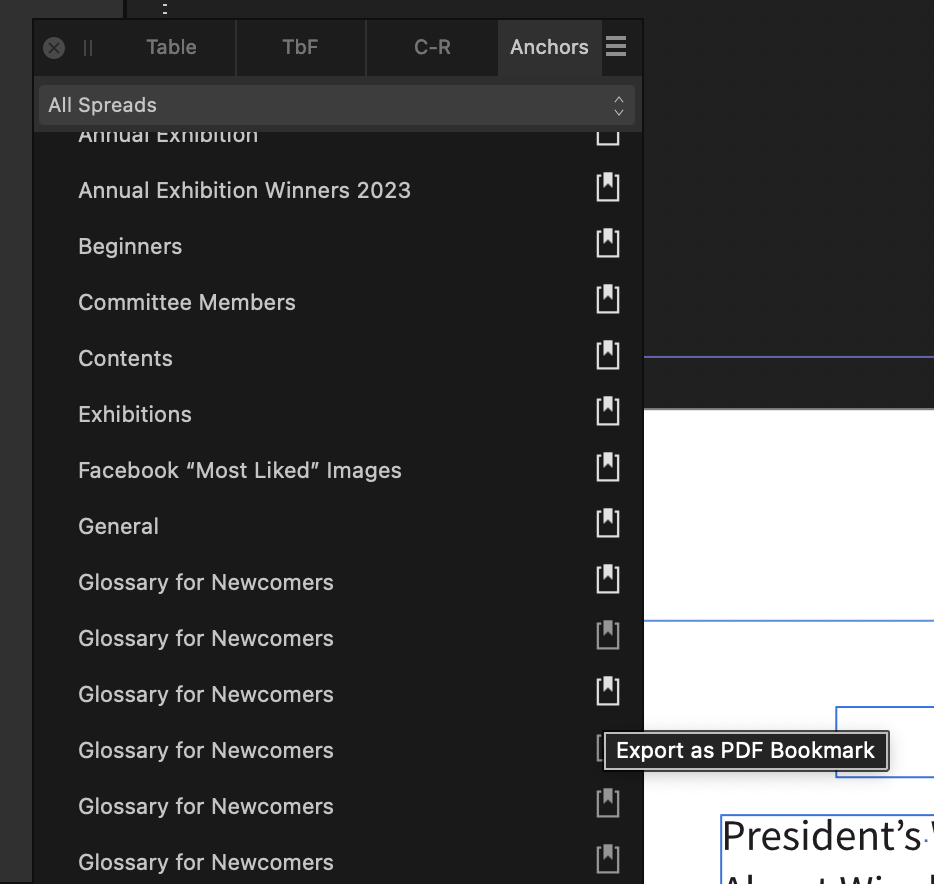Select the Beginners anchor row

point(338,247)
